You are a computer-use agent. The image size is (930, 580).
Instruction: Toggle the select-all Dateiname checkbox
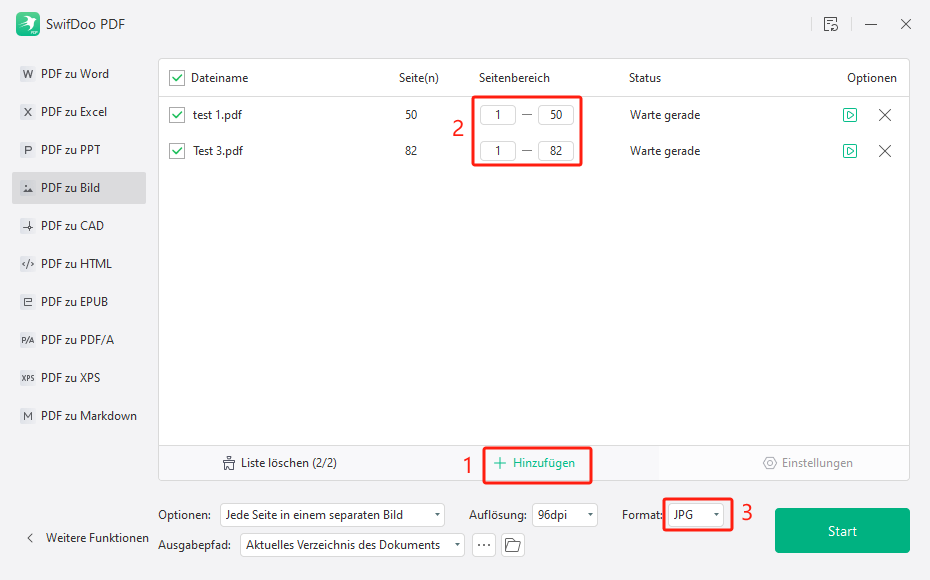coord(177,78)
